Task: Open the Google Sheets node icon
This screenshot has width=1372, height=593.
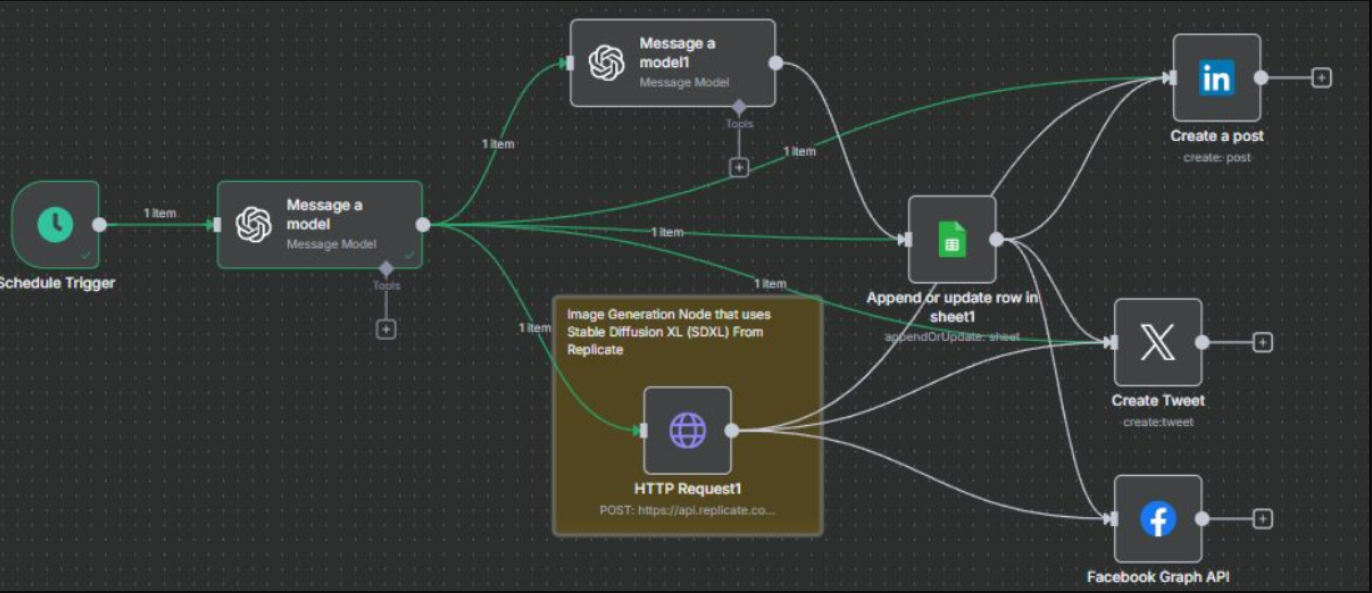Action: (951, 240)
